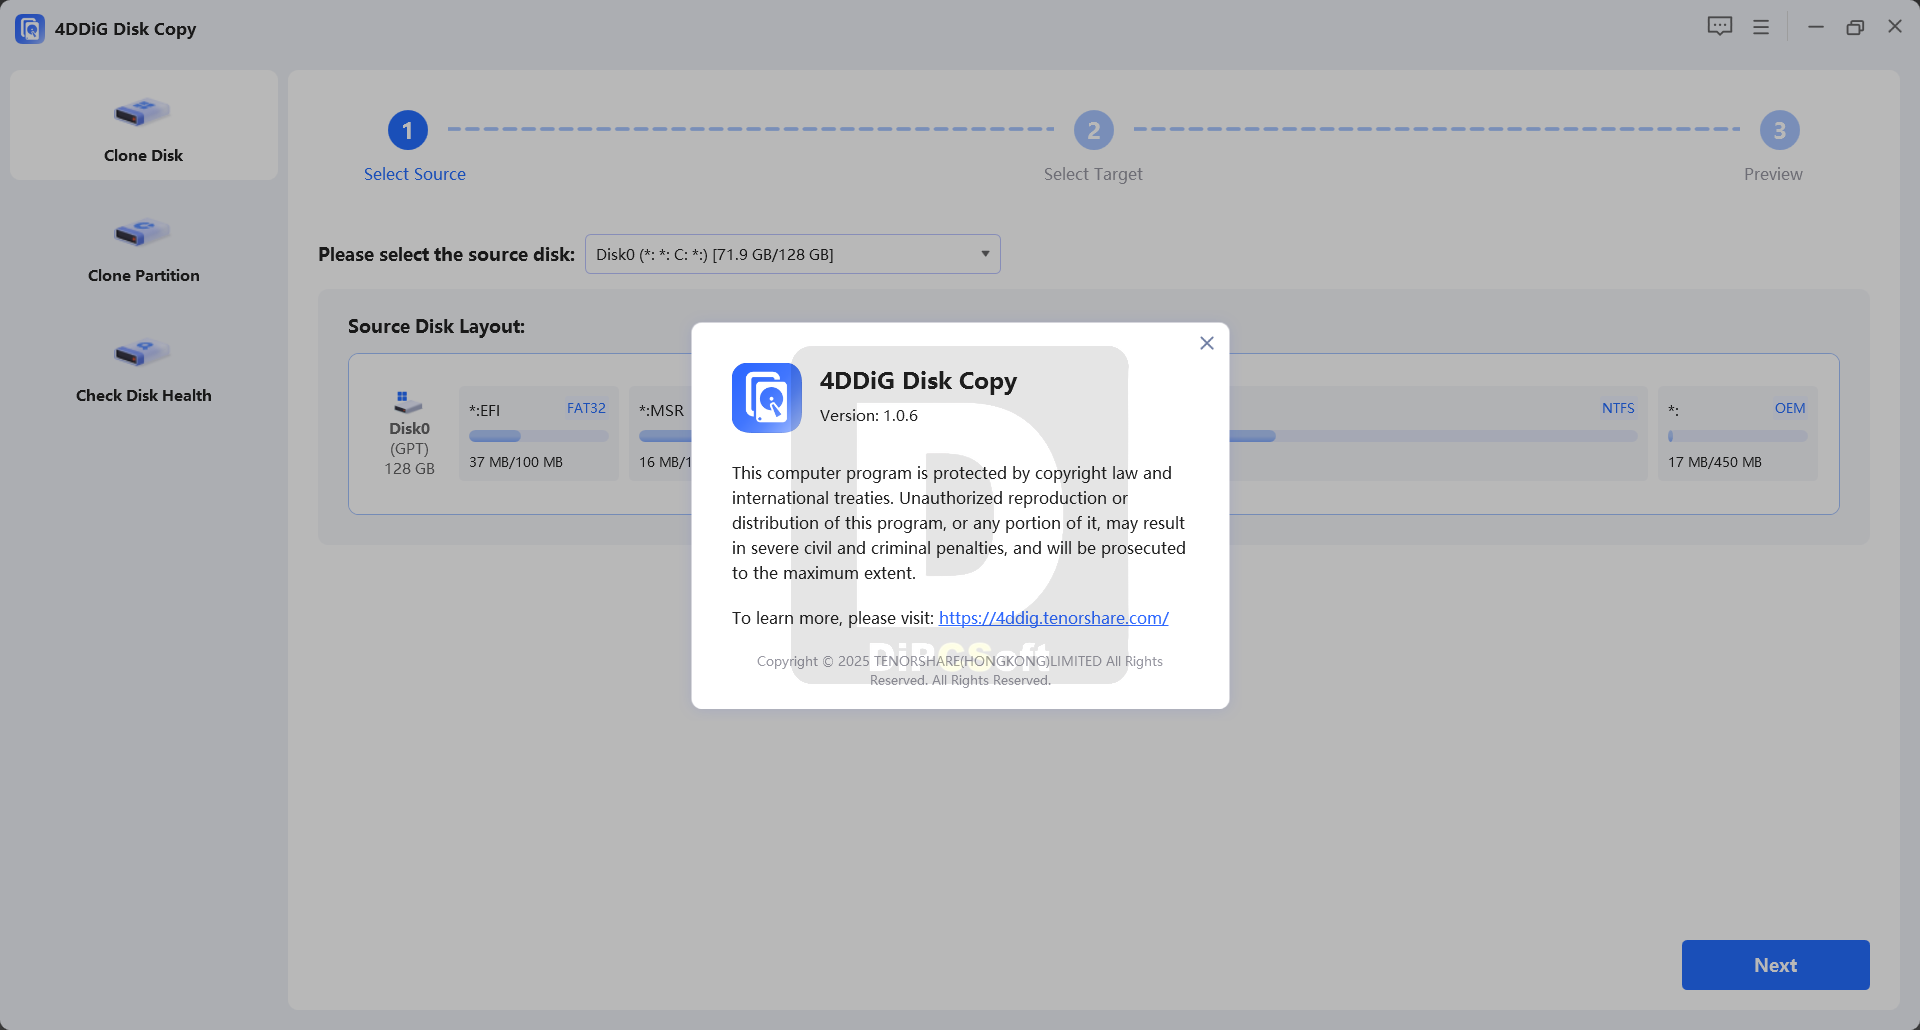
Task: Click the OEM partition usage bar
Action: [1738, 436]
